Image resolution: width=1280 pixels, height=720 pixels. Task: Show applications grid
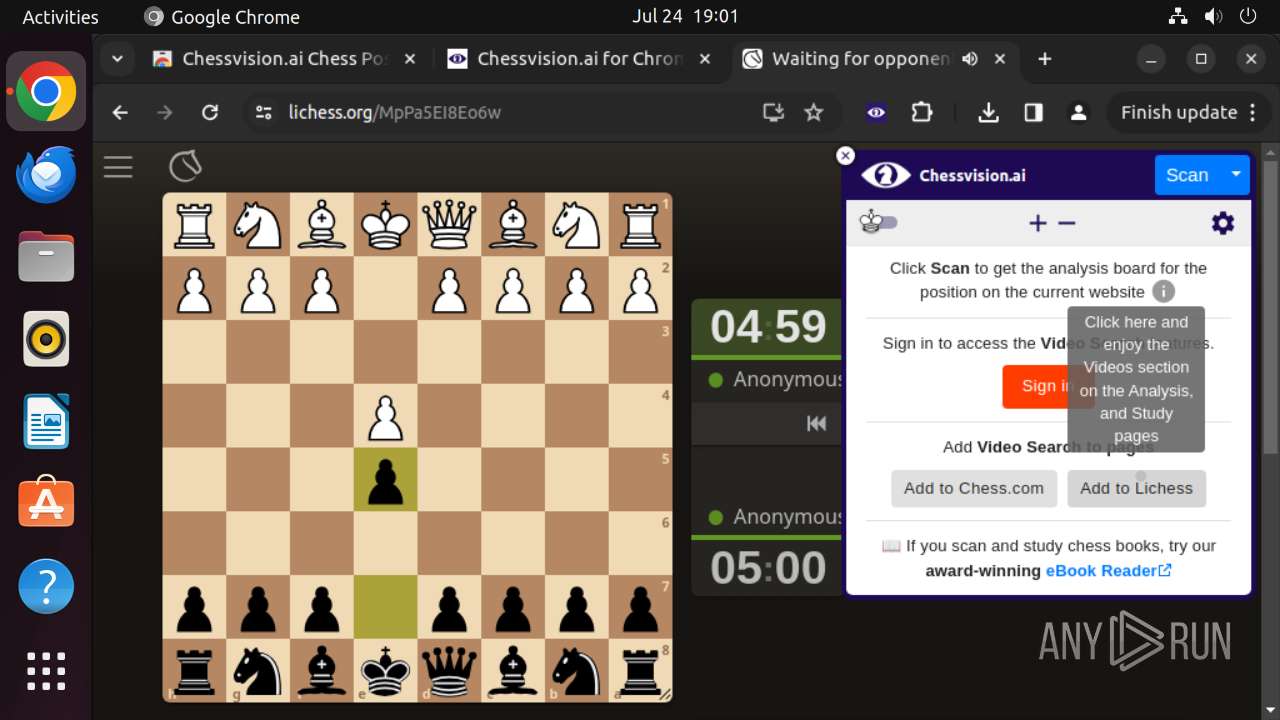pos(46,671)
